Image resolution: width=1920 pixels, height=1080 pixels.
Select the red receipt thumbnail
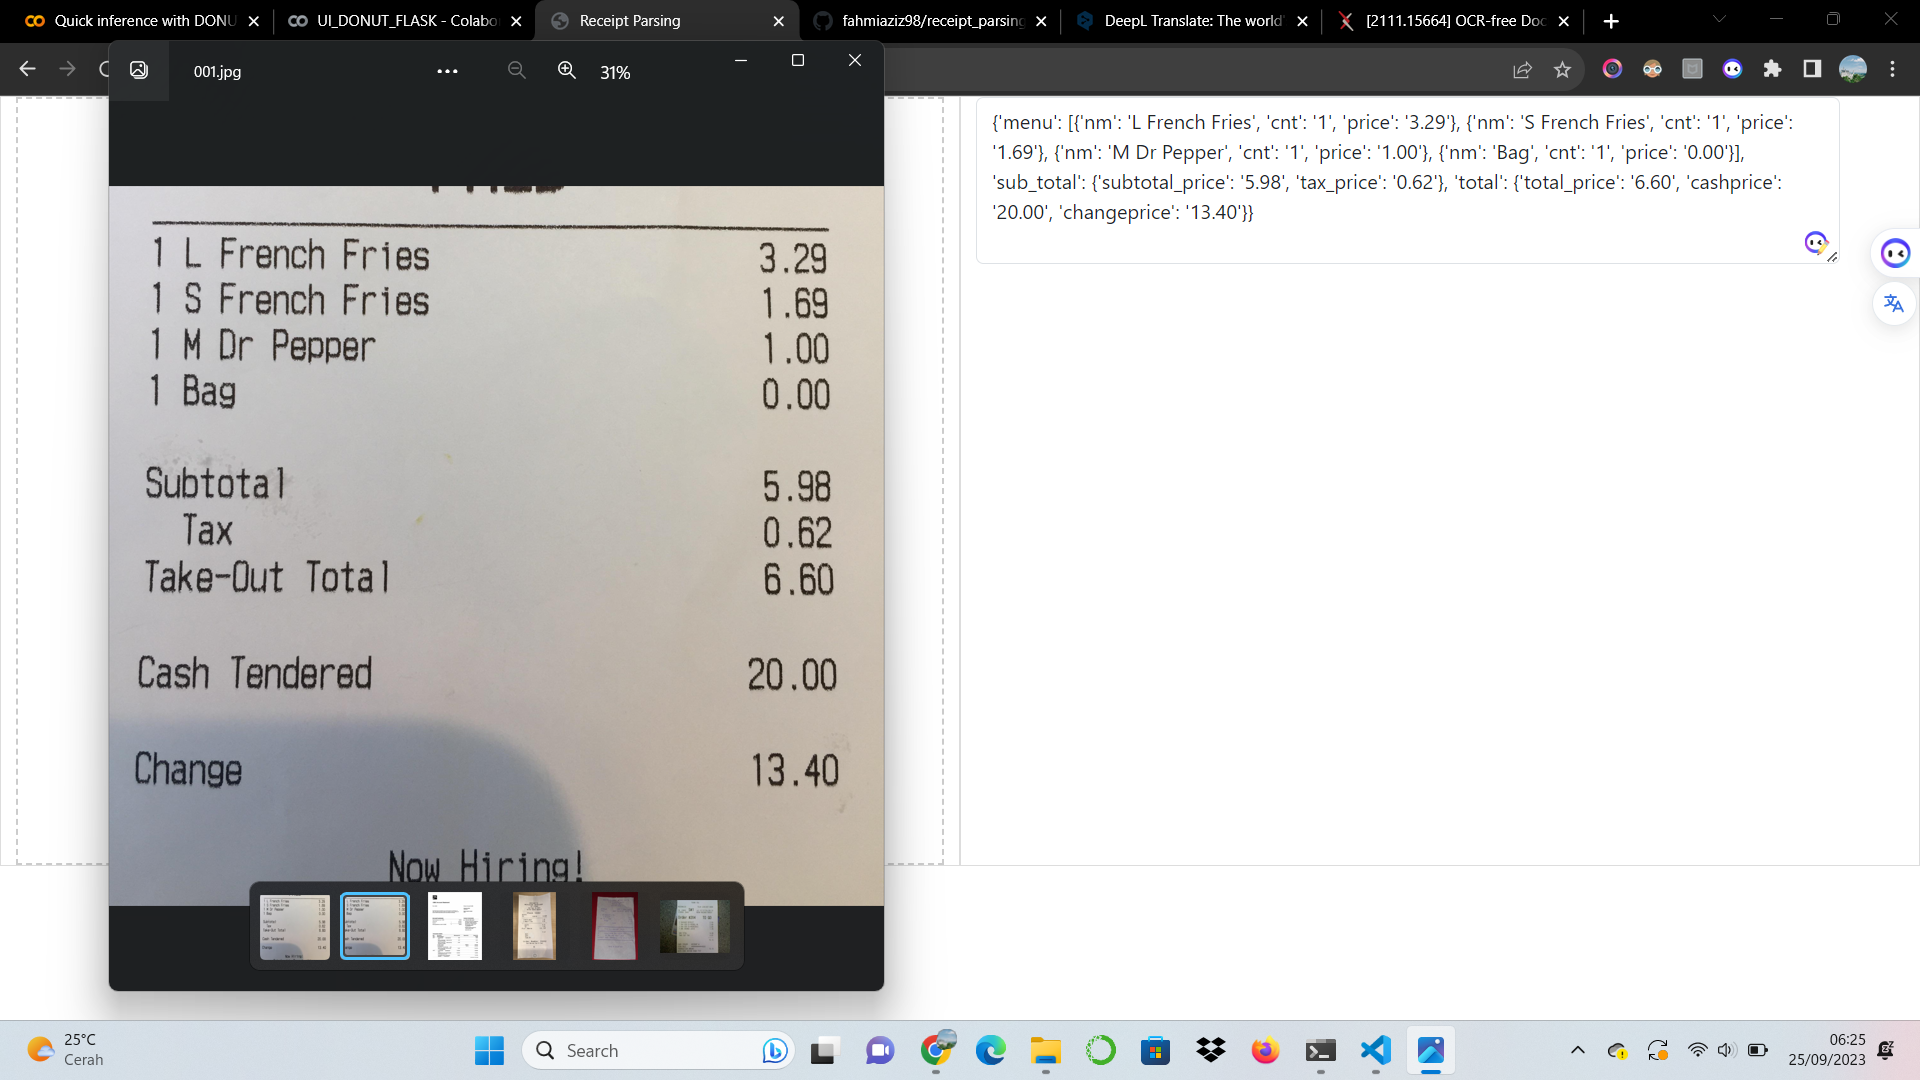click(x=614, y=926)
